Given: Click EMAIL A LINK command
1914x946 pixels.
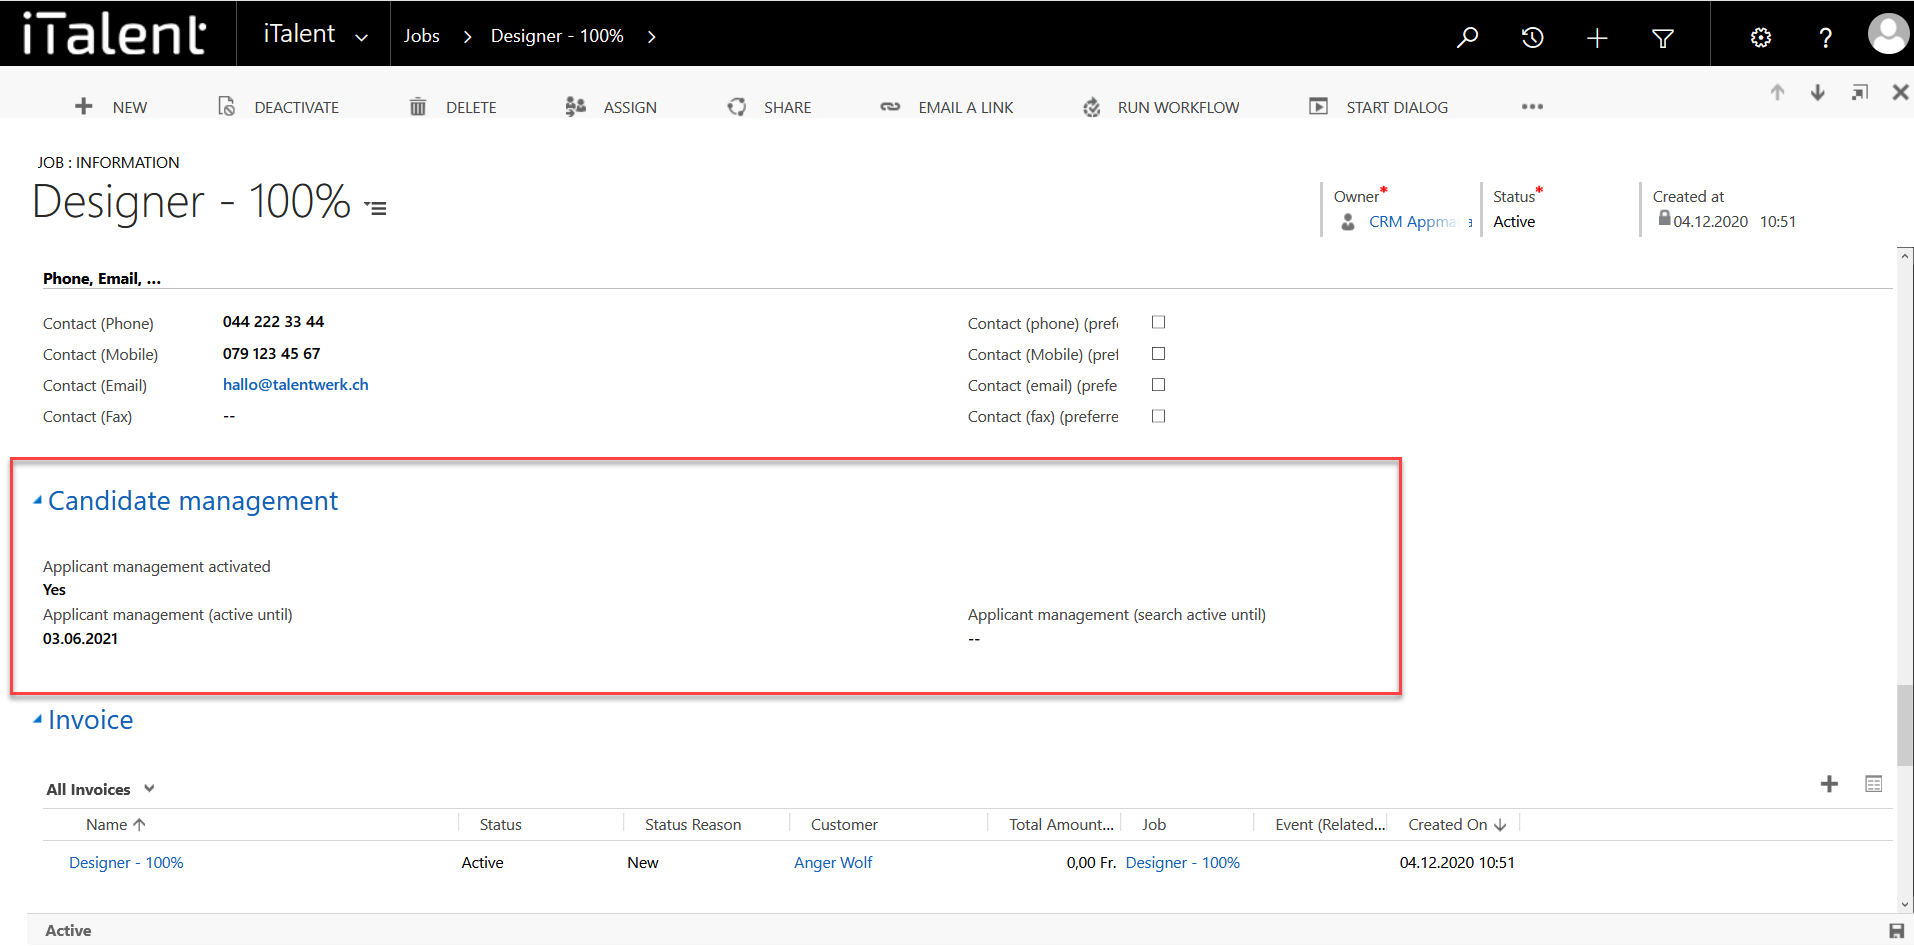Looking at the screenshot, I should (x=946, y=107).
